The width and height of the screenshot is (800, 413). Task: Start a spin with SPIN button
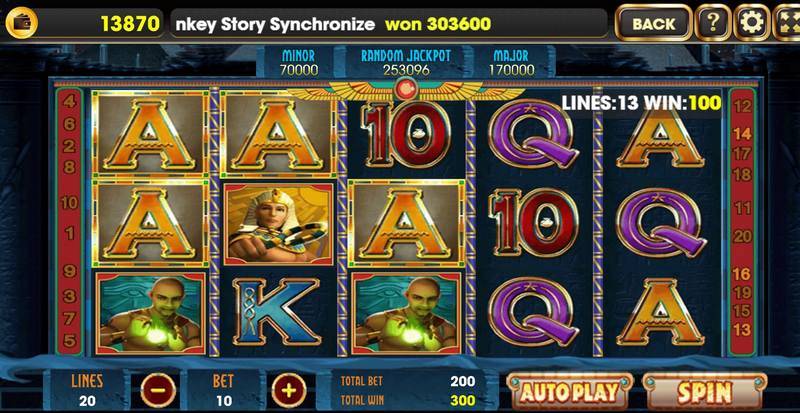704,392
